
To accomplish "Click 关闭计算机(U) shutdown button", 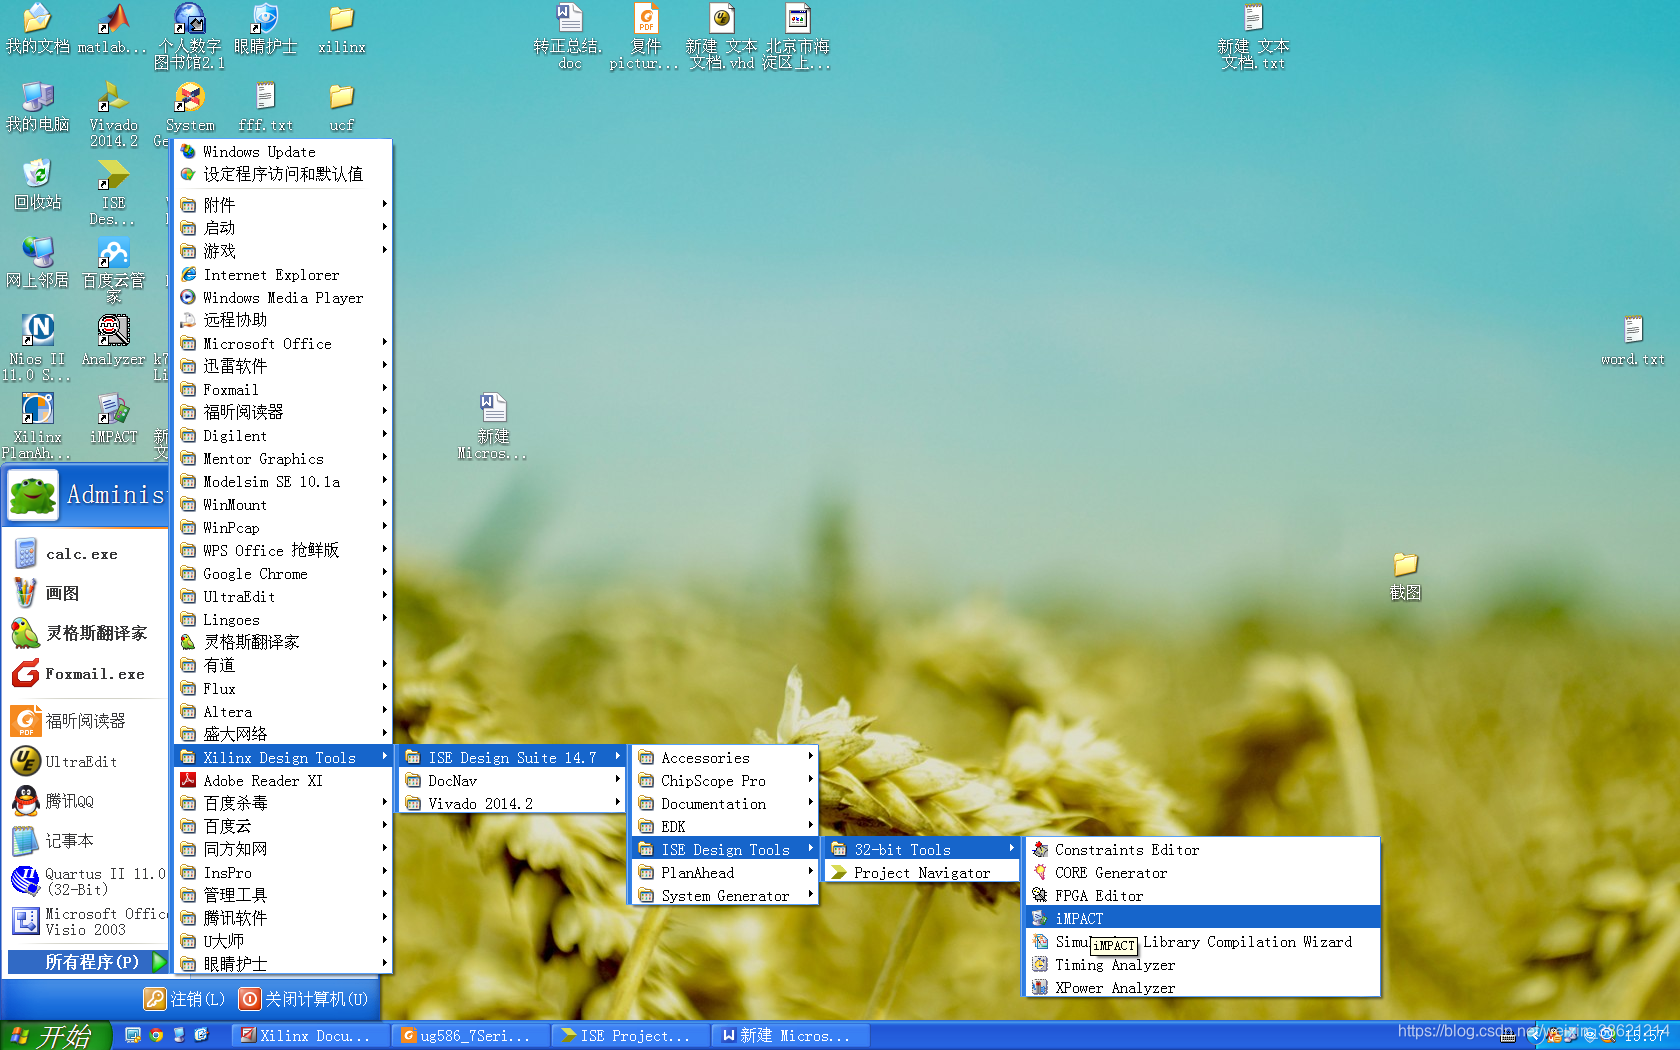I will [x=303, y=998].
